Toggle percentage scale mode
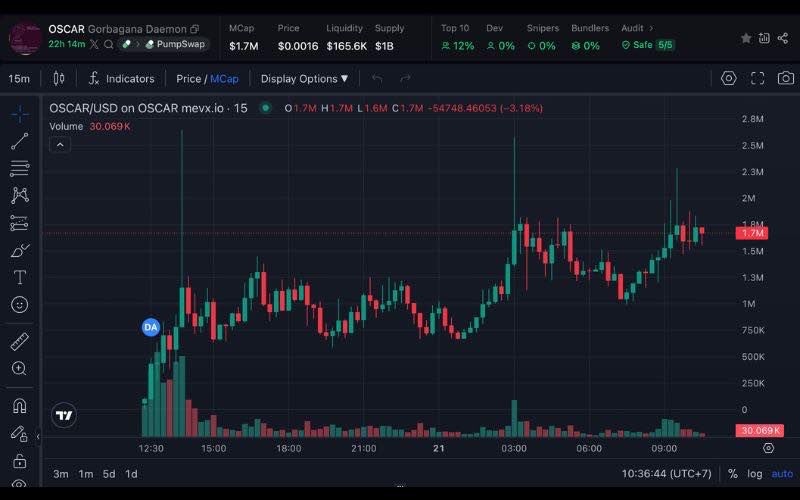Viewport: 800px width, 500px height. click(x=733, y=474)
